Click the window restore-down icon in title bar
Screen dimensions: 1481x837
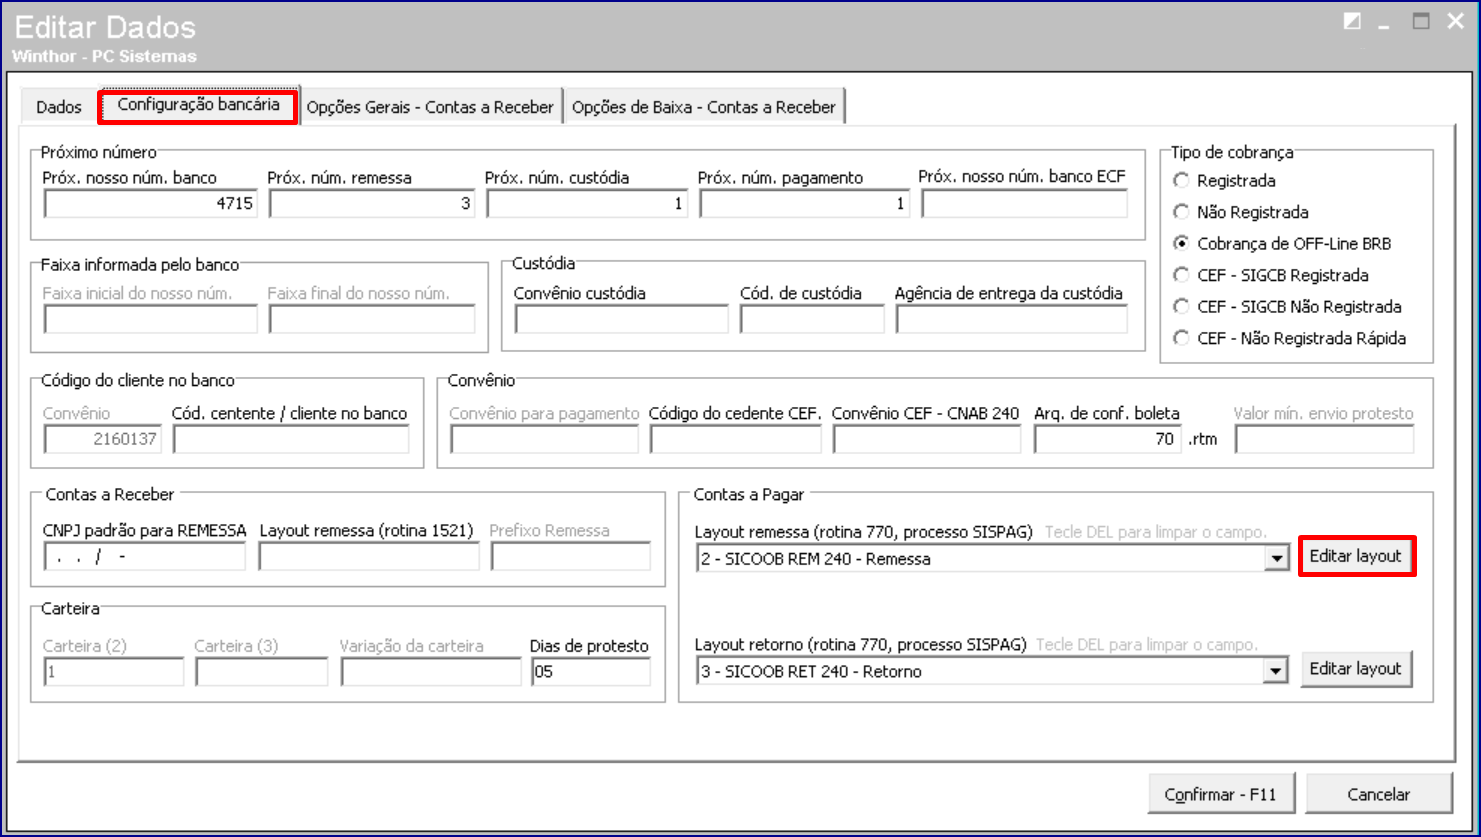tap(1352, 21)
